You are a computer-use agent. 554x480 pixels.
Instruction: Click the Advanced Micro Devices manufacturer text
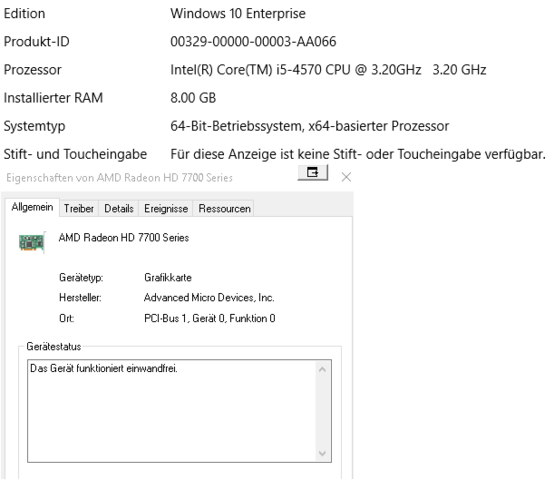click(209, 298)
